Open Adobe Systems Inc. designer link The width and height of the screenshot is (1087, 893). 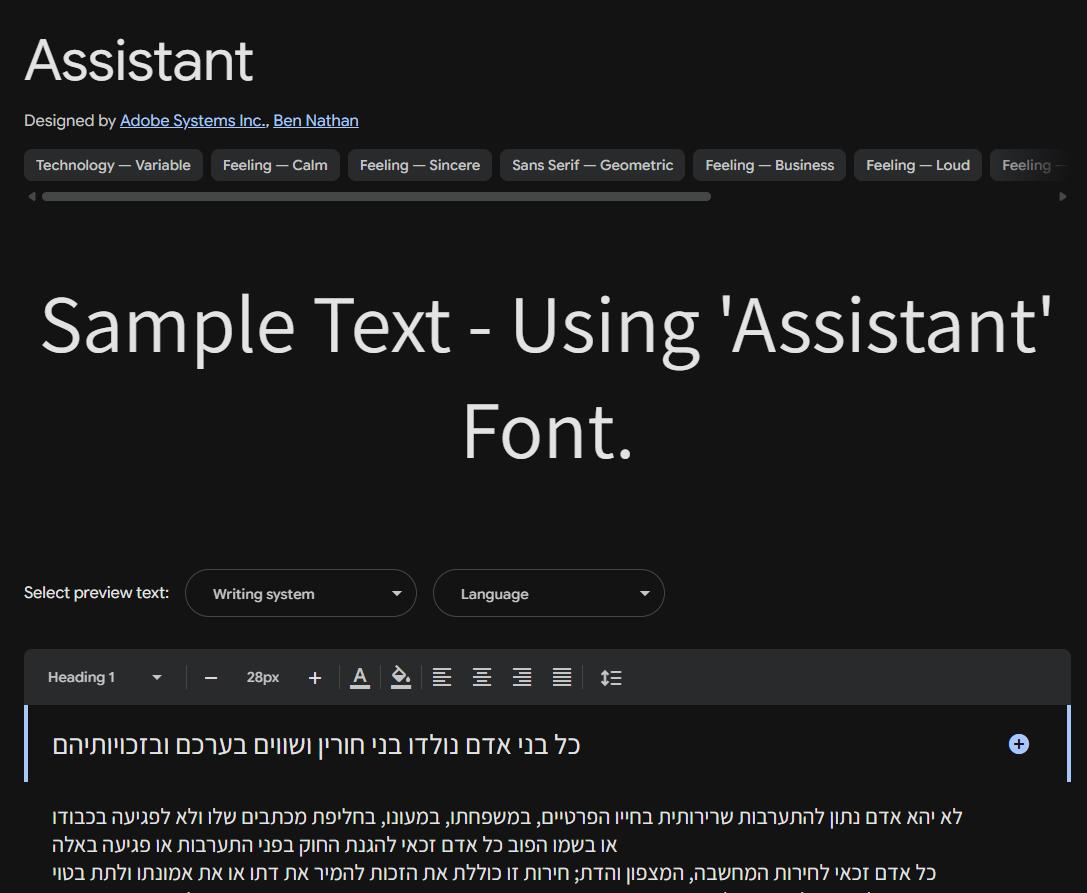(193, 121)
